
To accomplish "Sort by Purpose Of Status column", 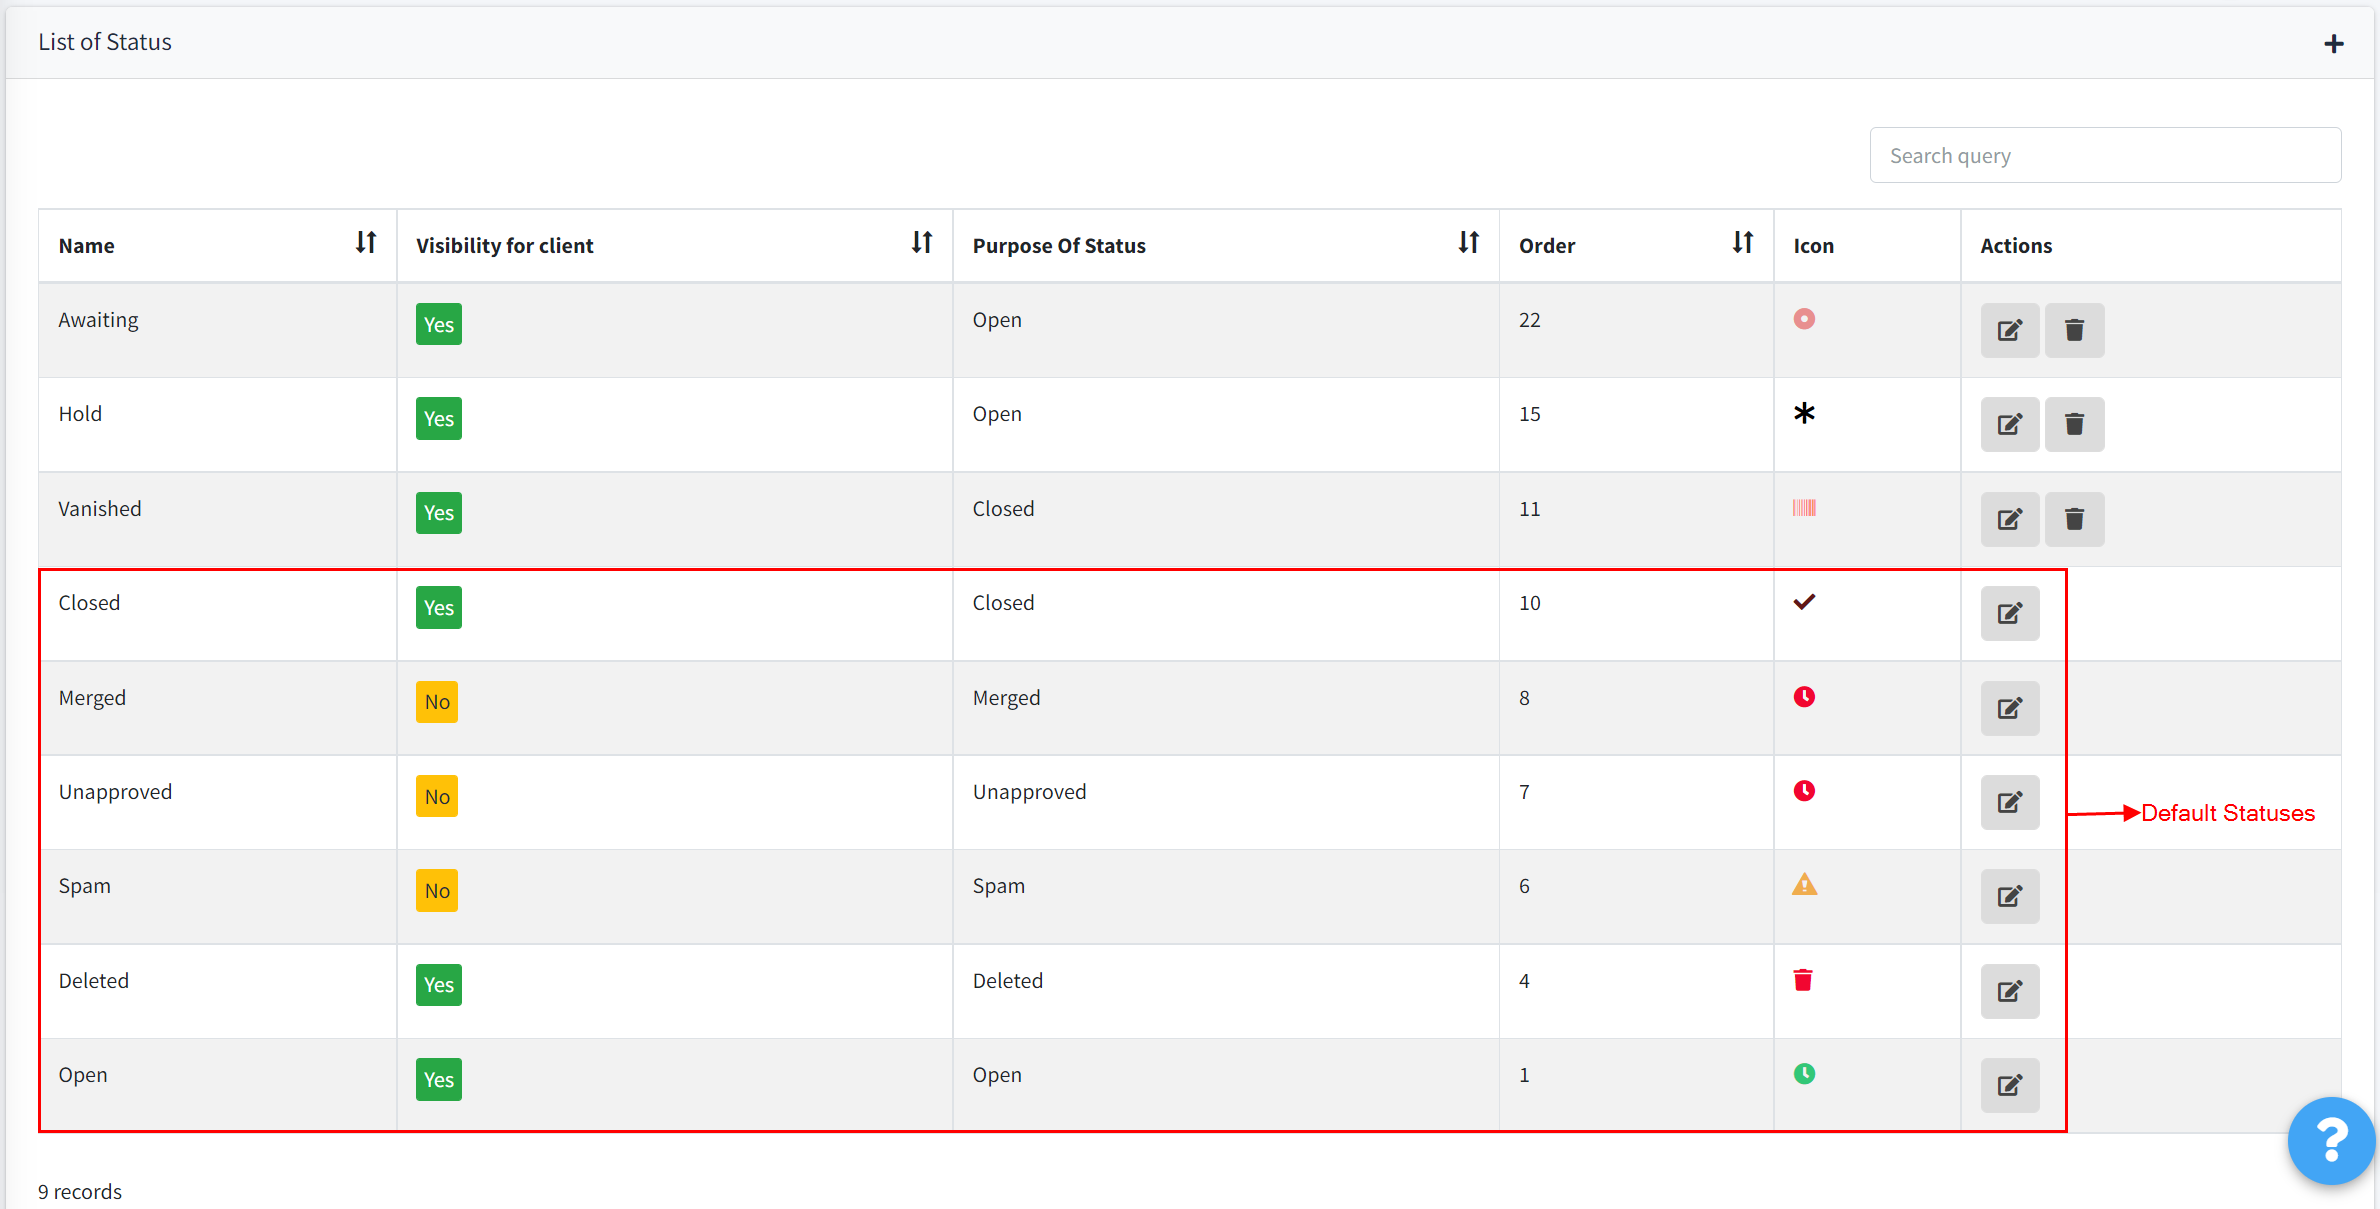I will tap(1468, 243).
